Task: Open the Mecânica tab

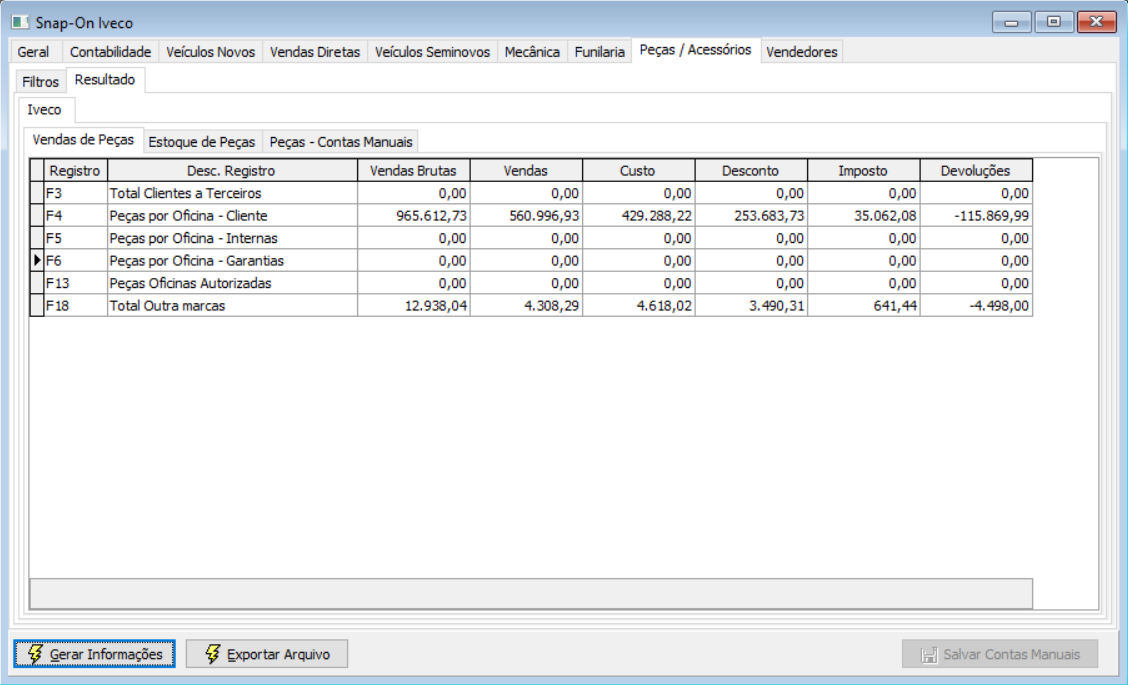Action: (532, 52)
